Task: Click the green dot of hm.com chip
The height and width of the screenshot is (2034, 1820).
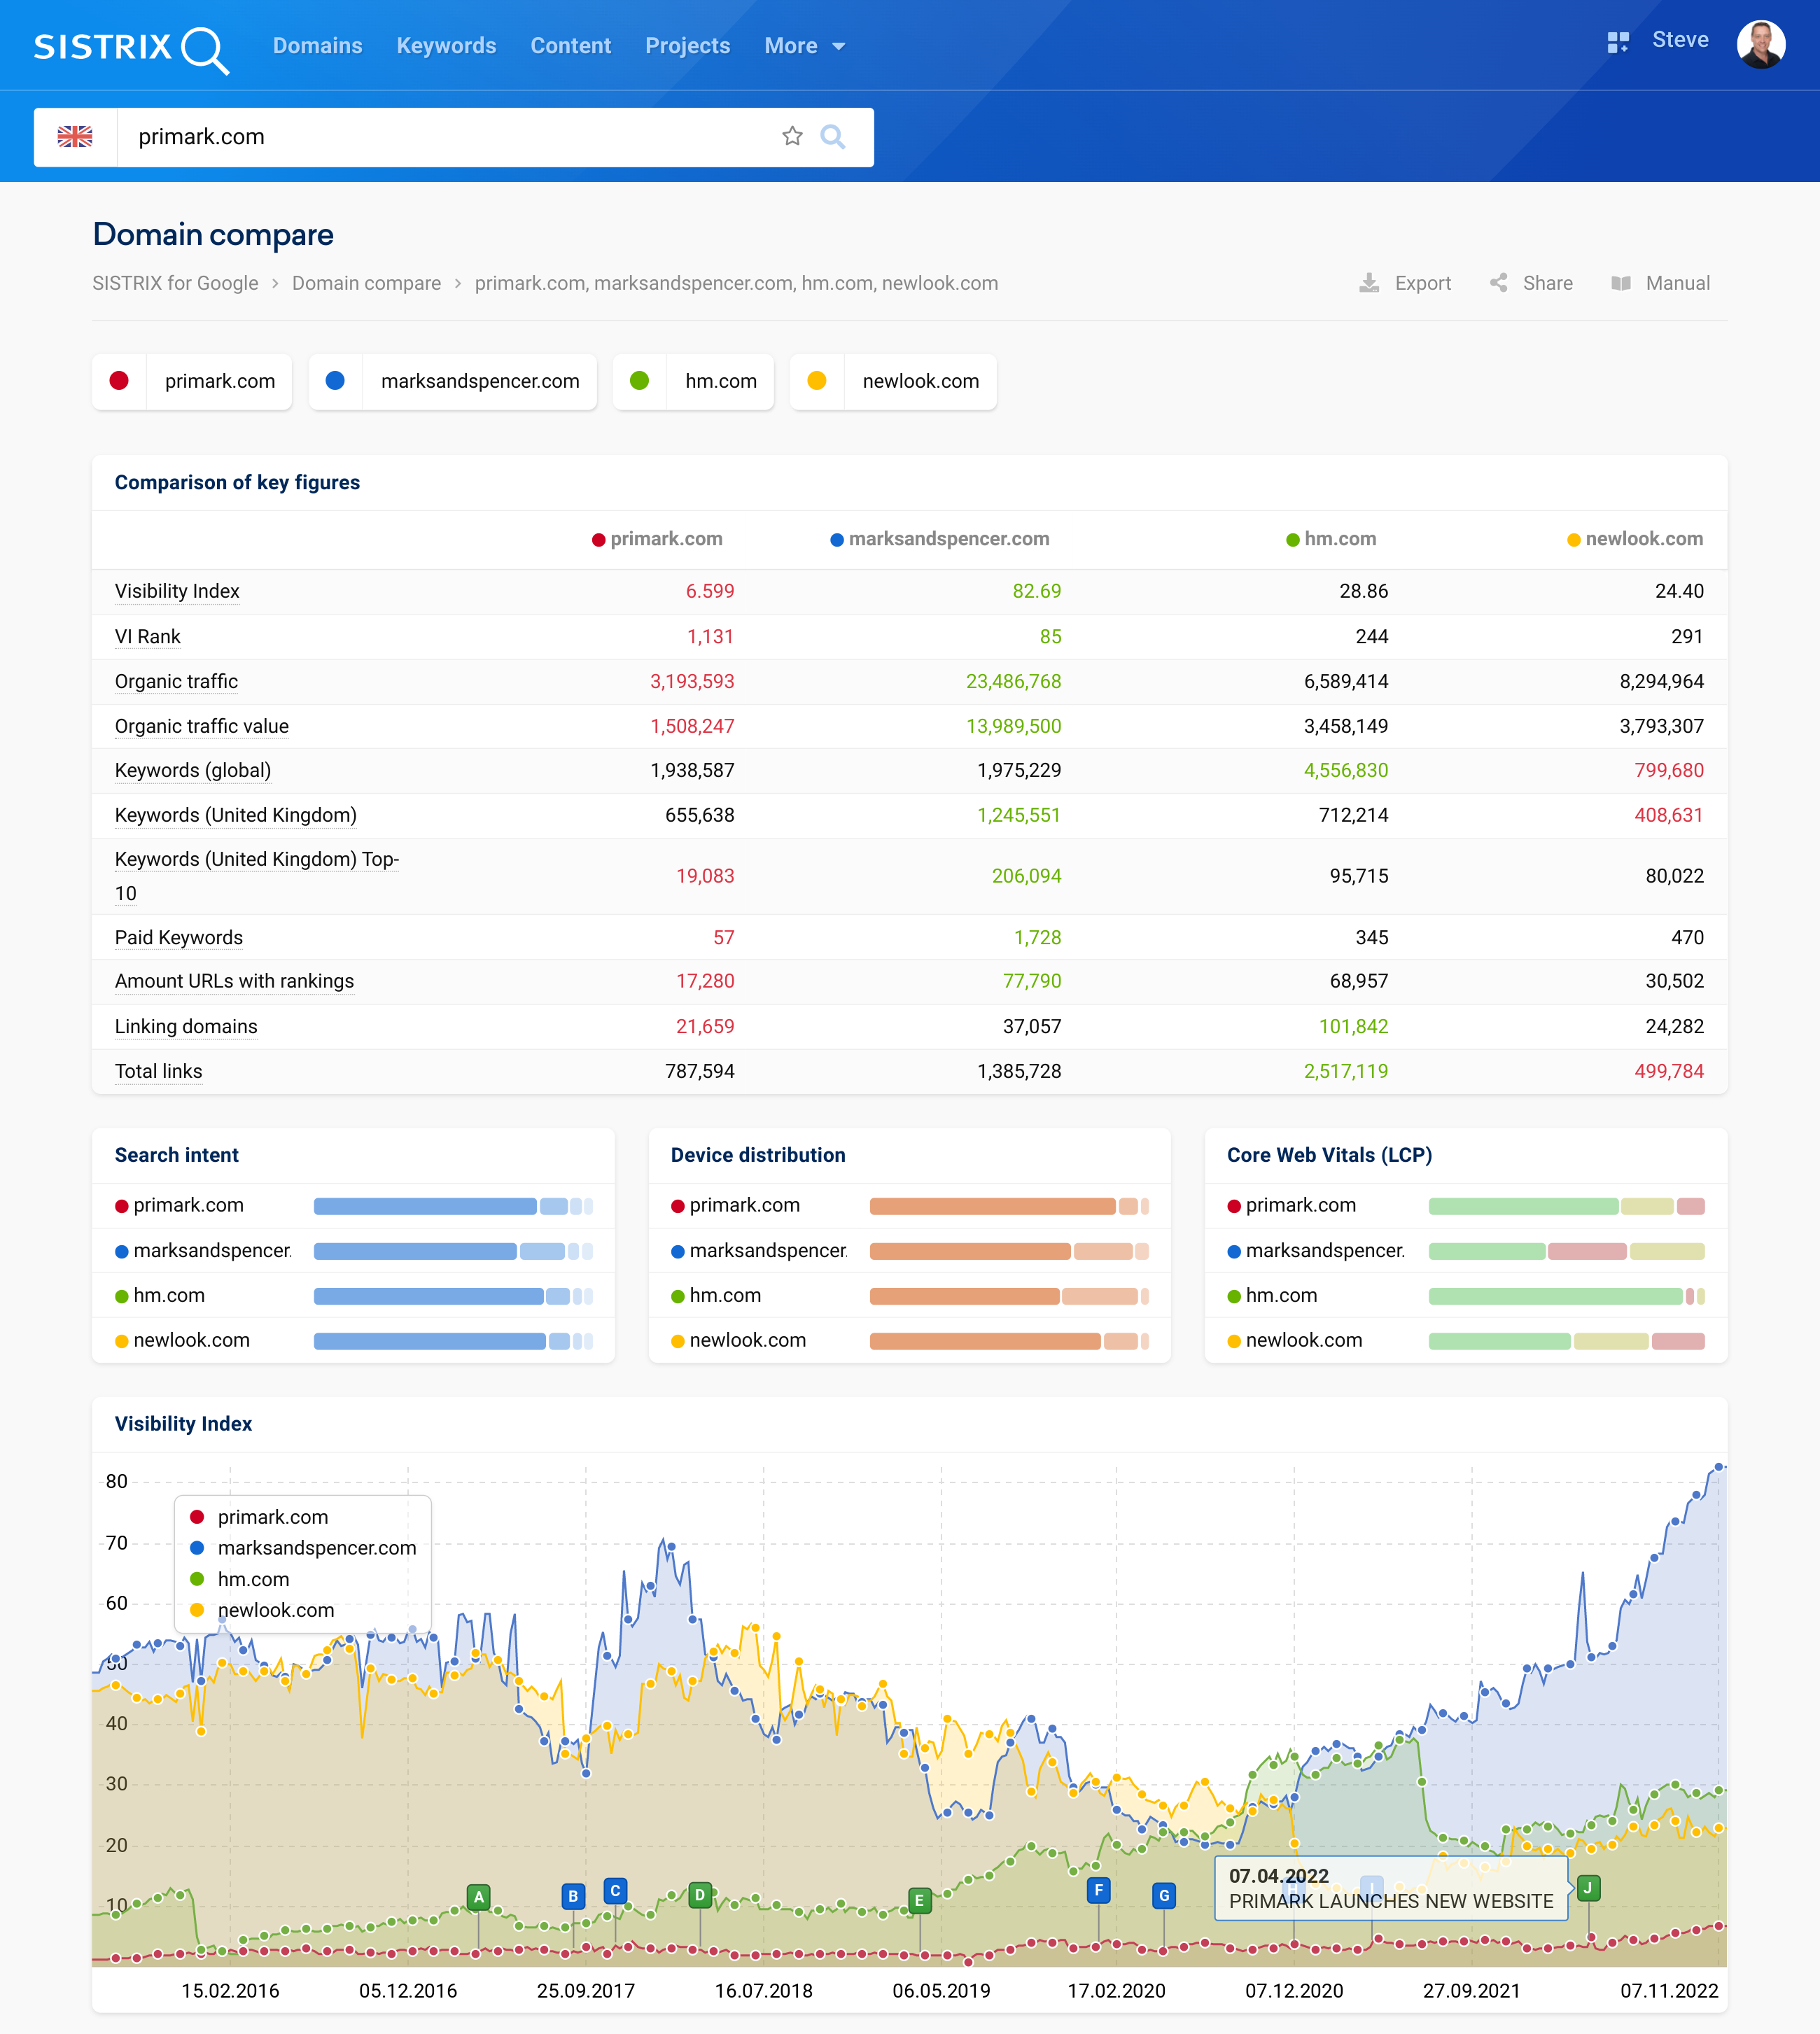Action: point(640,381)
